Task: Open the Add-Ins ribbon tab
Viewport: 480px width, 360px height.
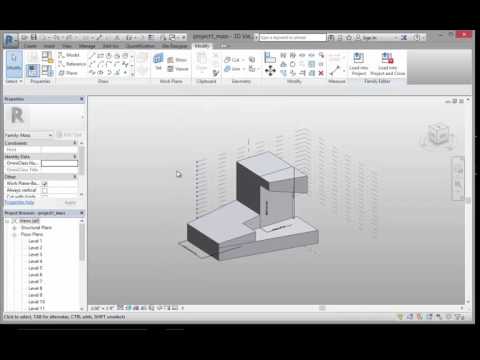Action: click(111, 46)
